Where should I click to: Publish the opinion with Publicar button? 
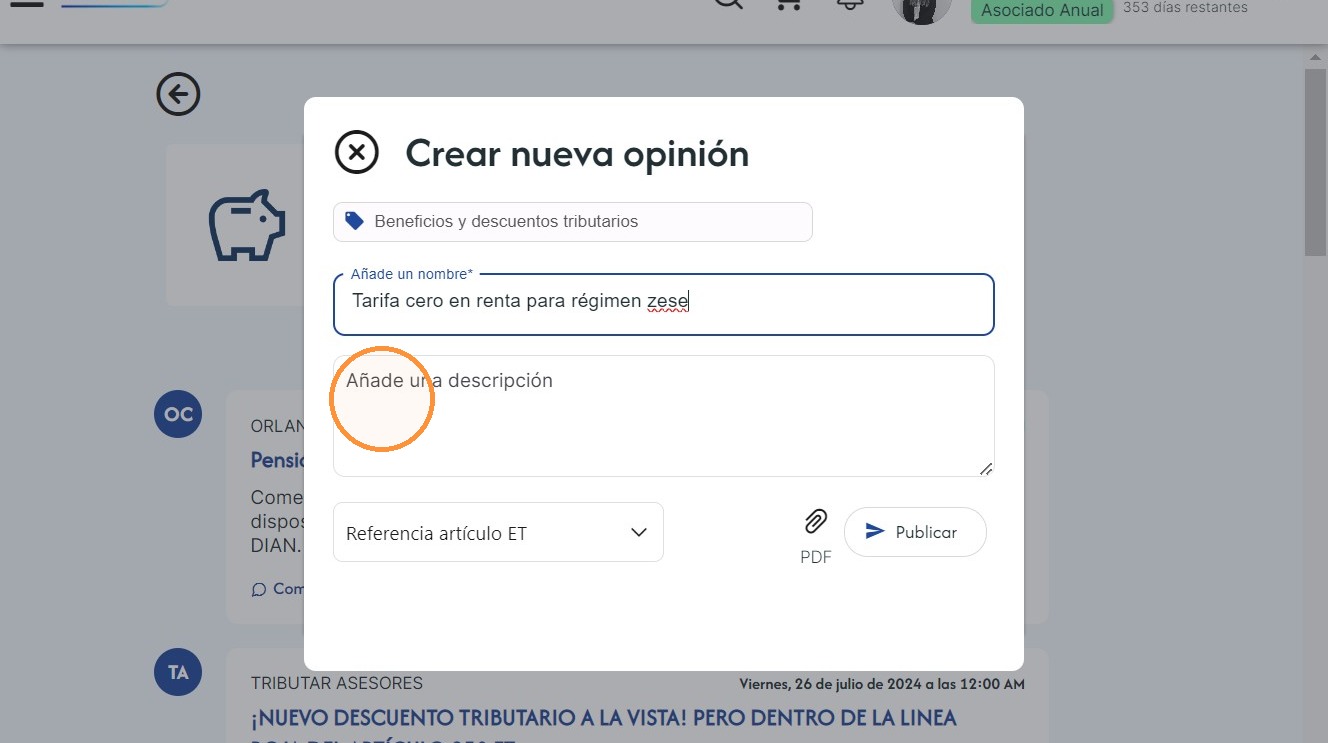tap(915, 532)
